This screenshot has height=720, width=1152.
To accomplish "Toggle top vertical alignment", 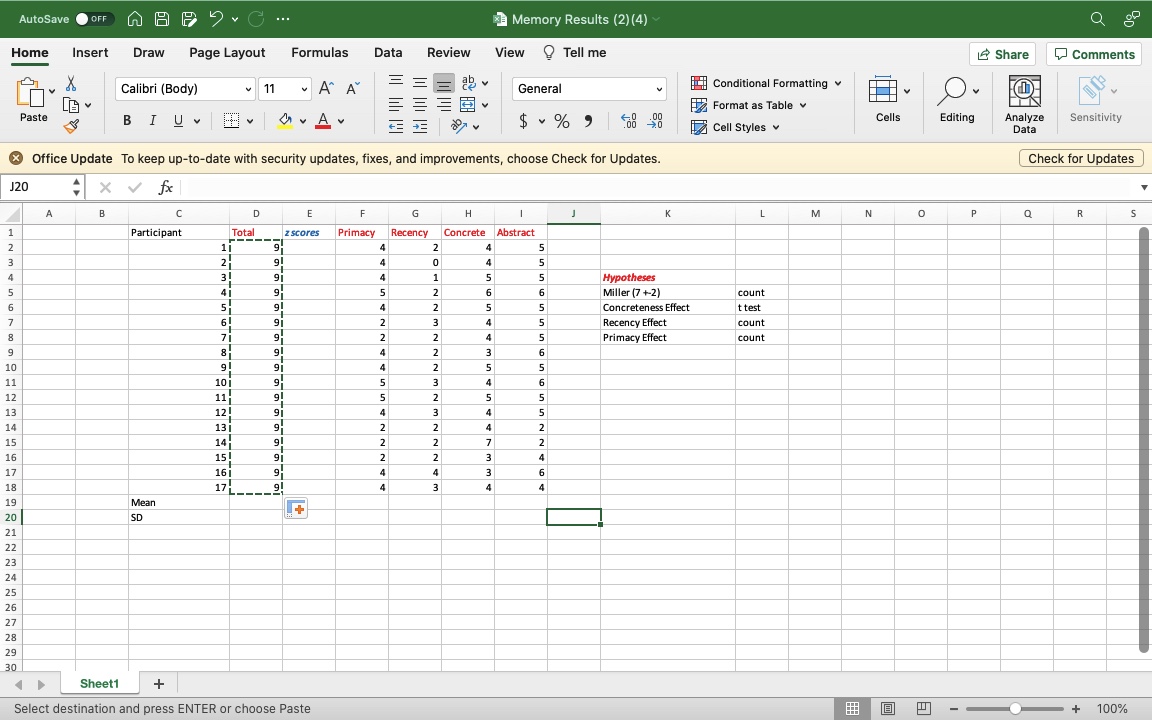I will coord(396,82).
